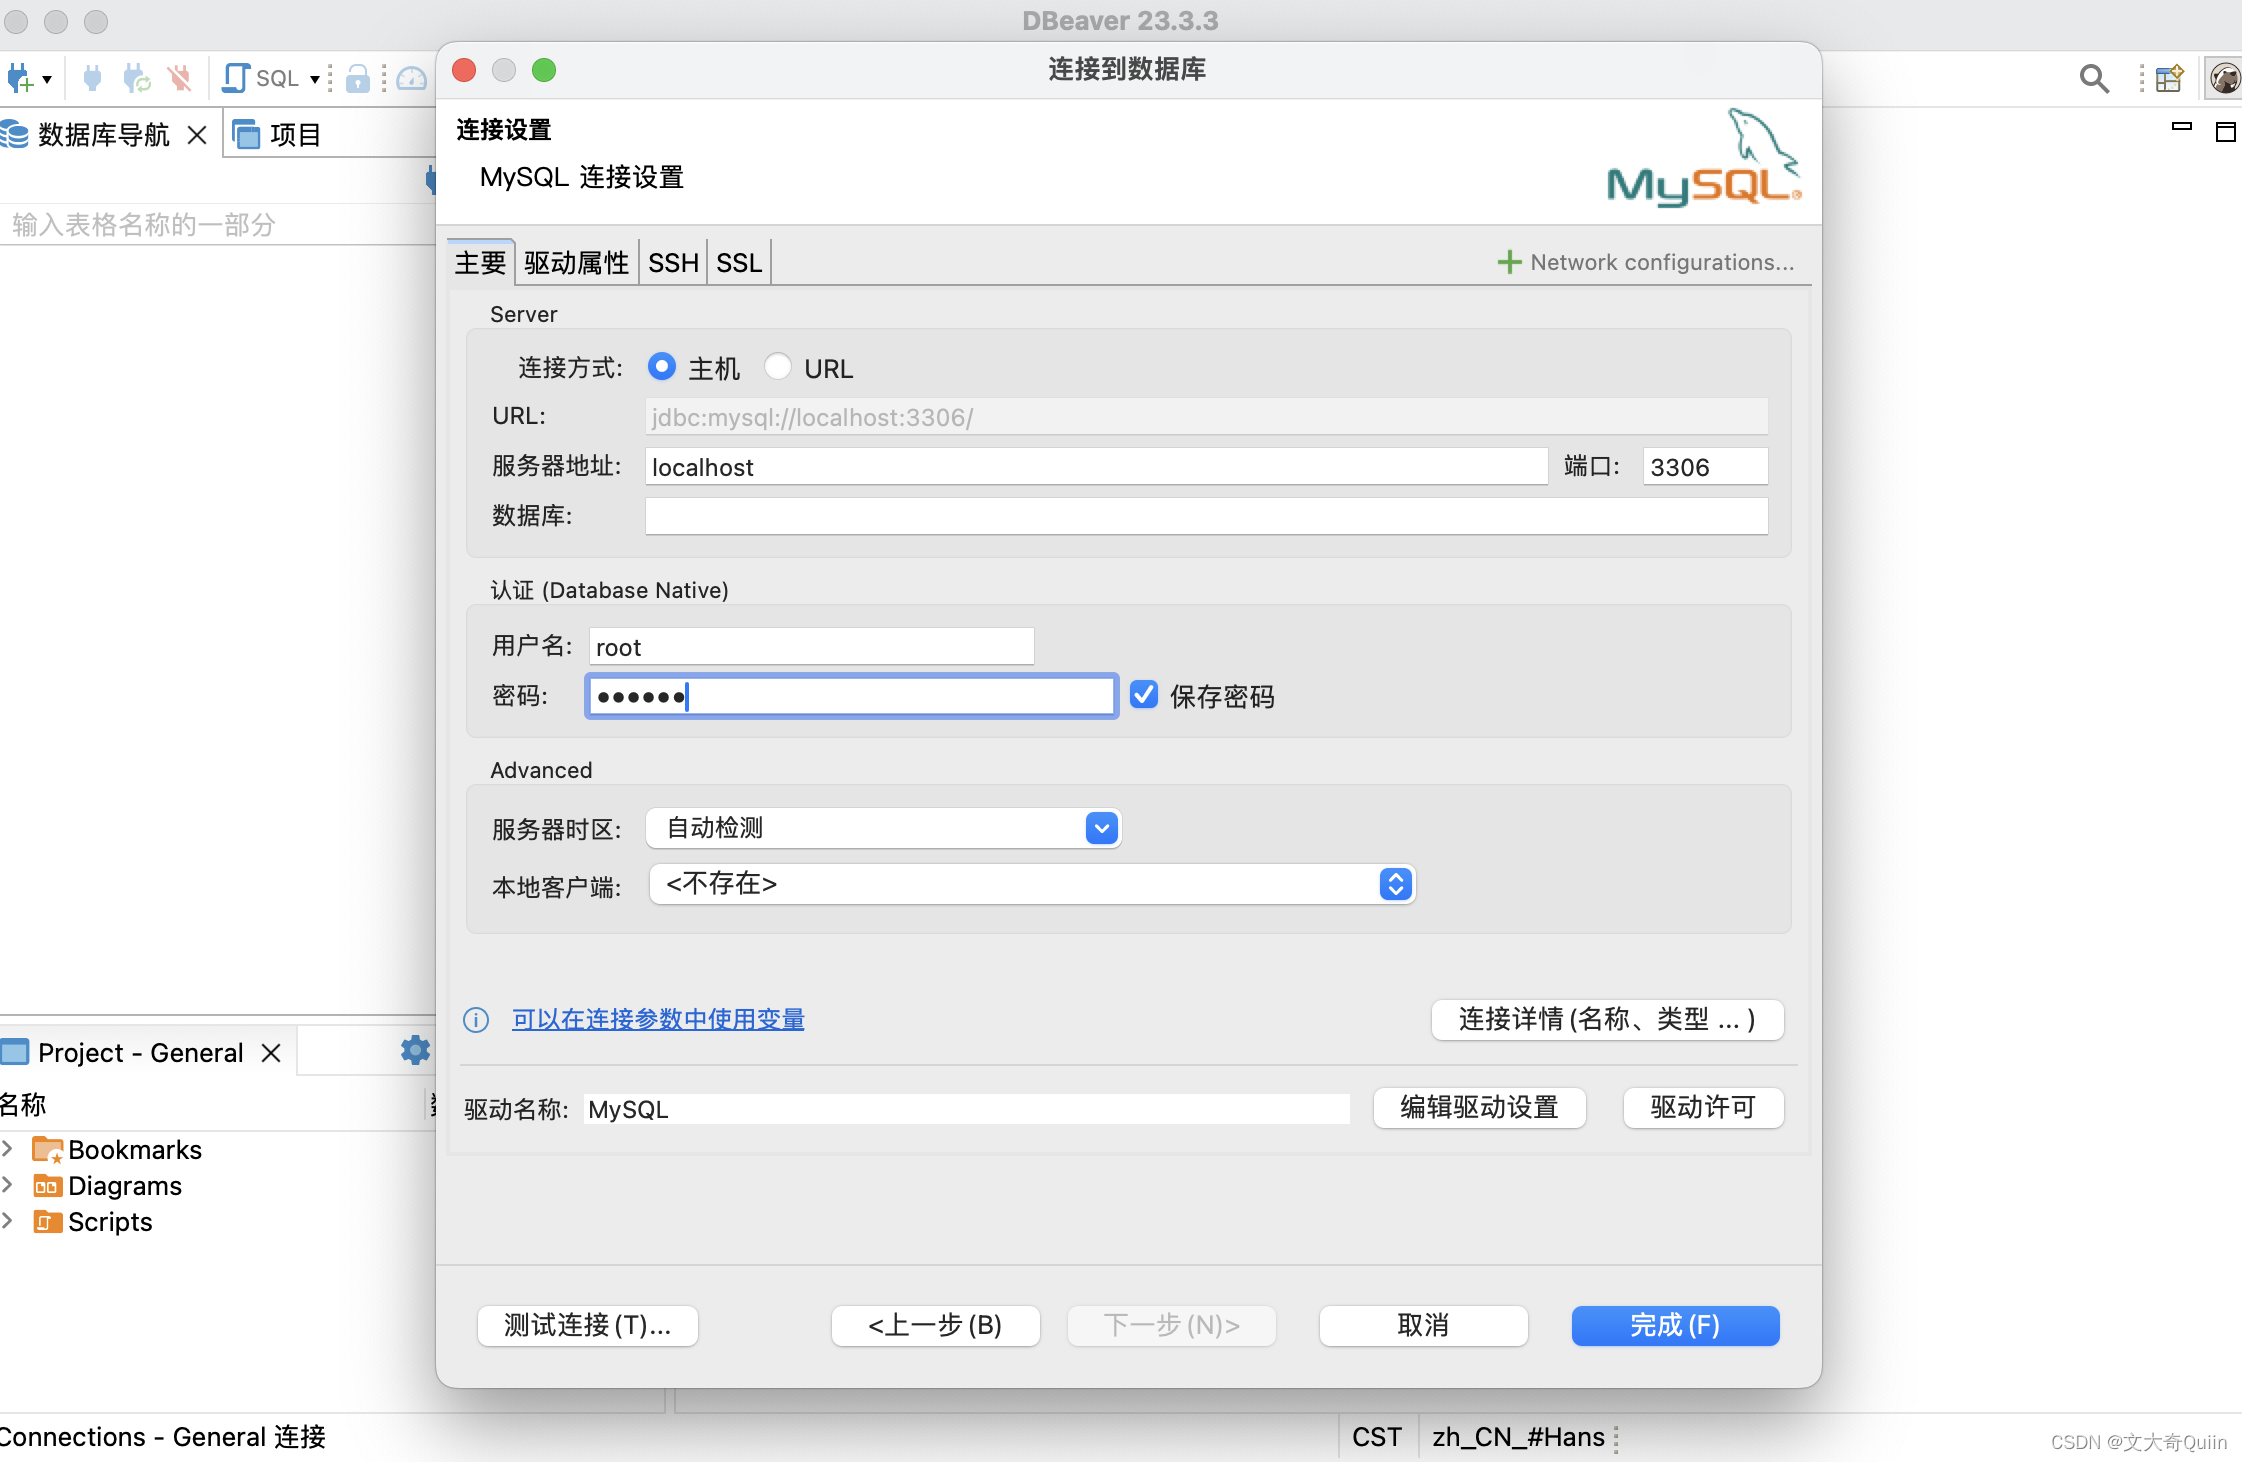
Task: Expand the Diagrams folder
Action: coord(8,1185)
